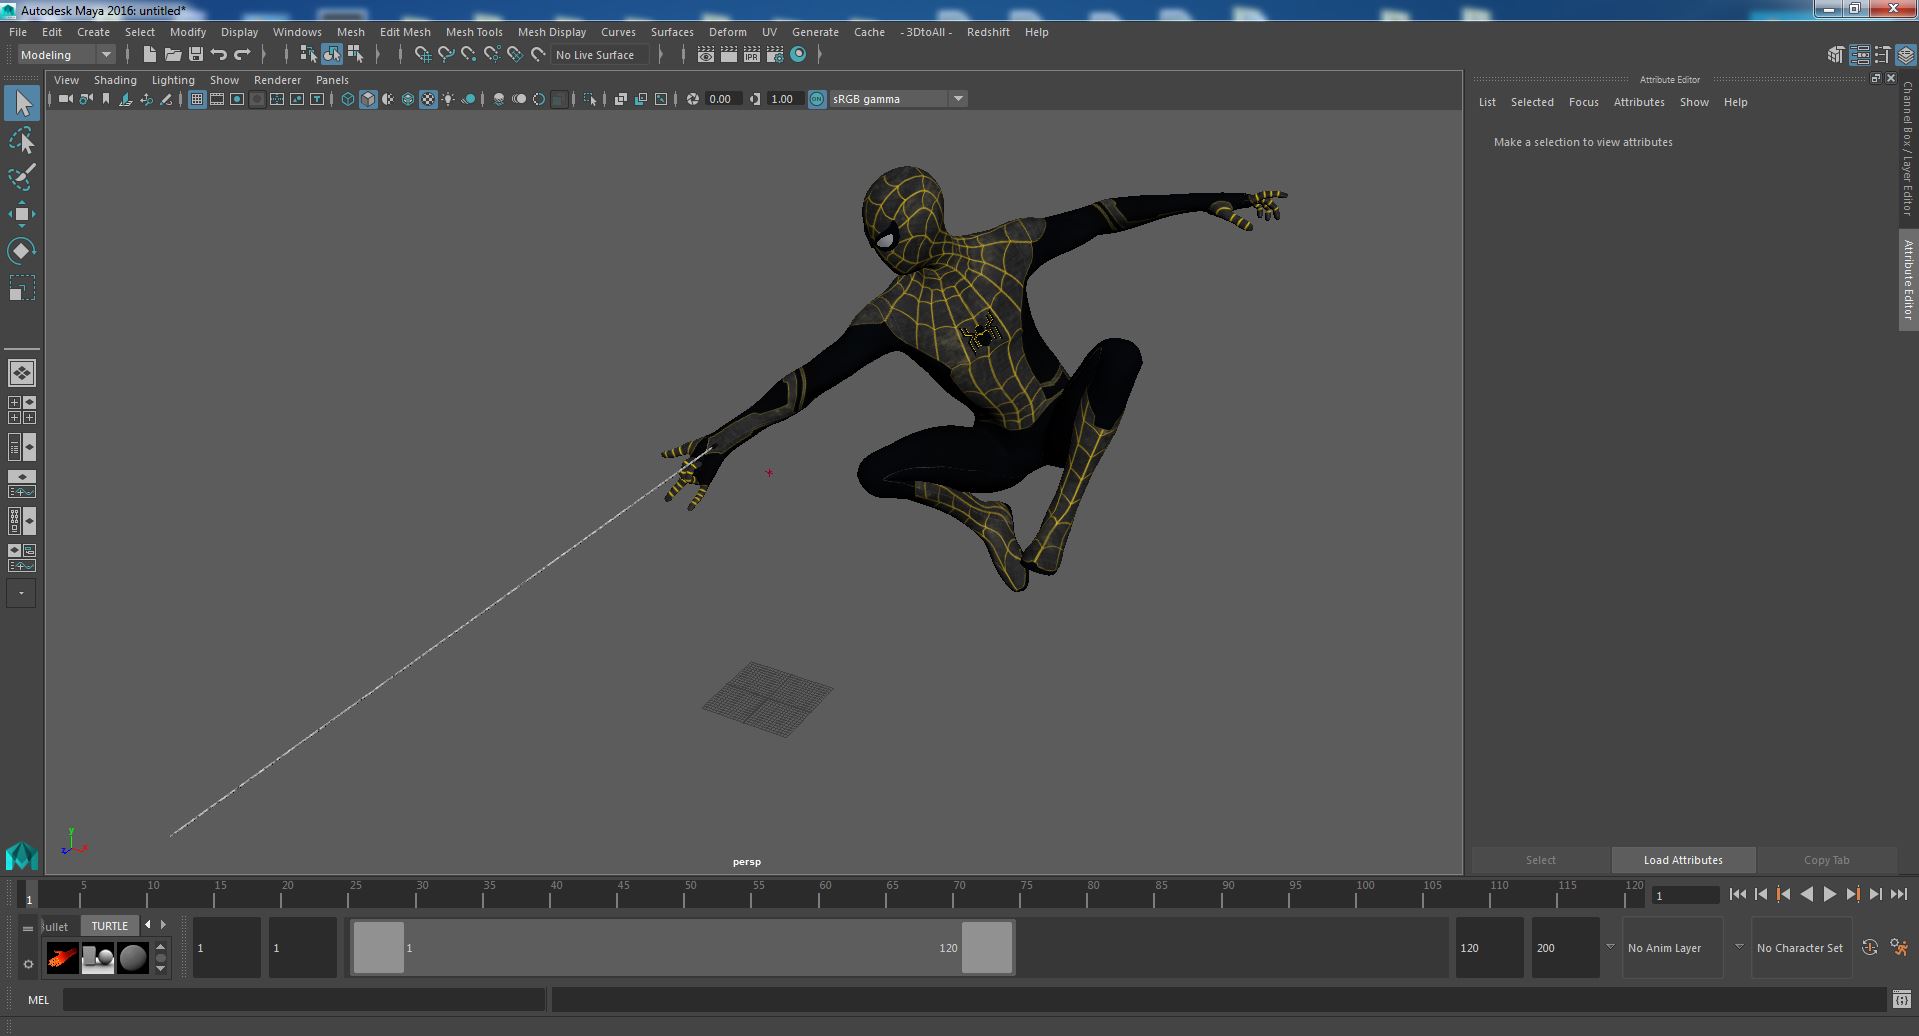
Task: Enable snap to curves
Action: click(446, 55)
